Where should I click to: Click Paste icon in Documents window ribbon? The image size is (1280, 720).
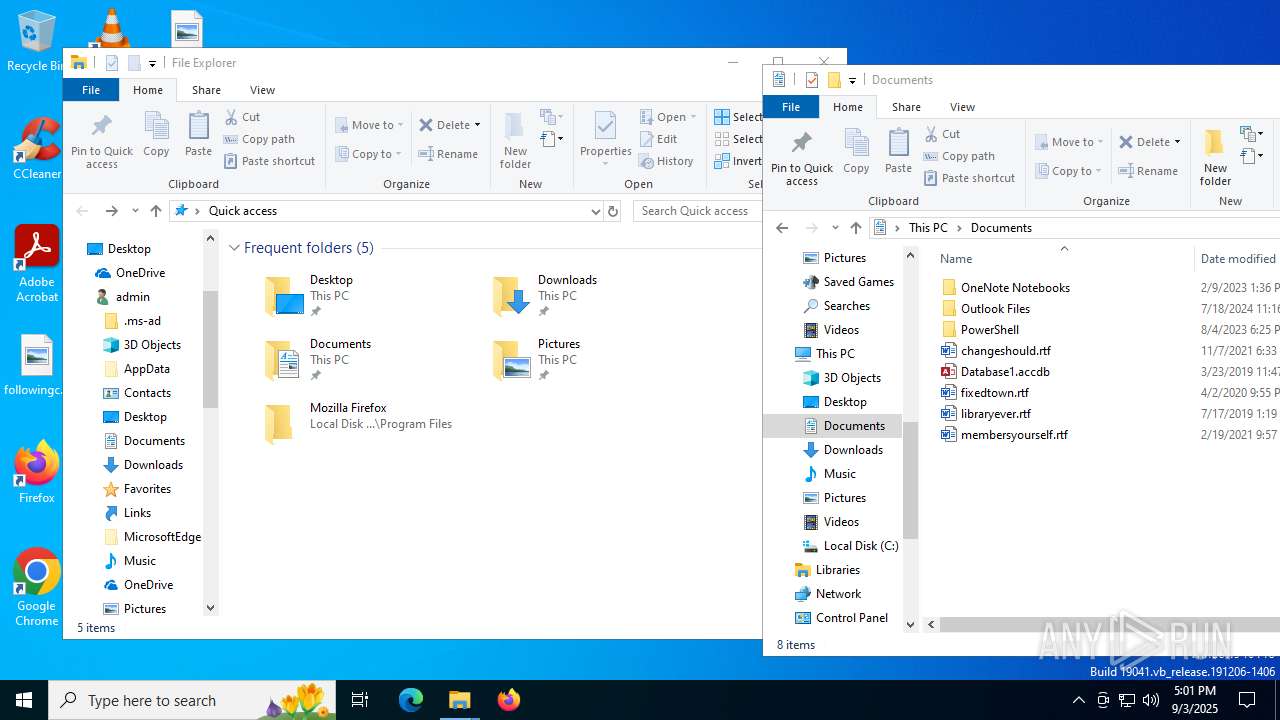[x=898, y=152]
